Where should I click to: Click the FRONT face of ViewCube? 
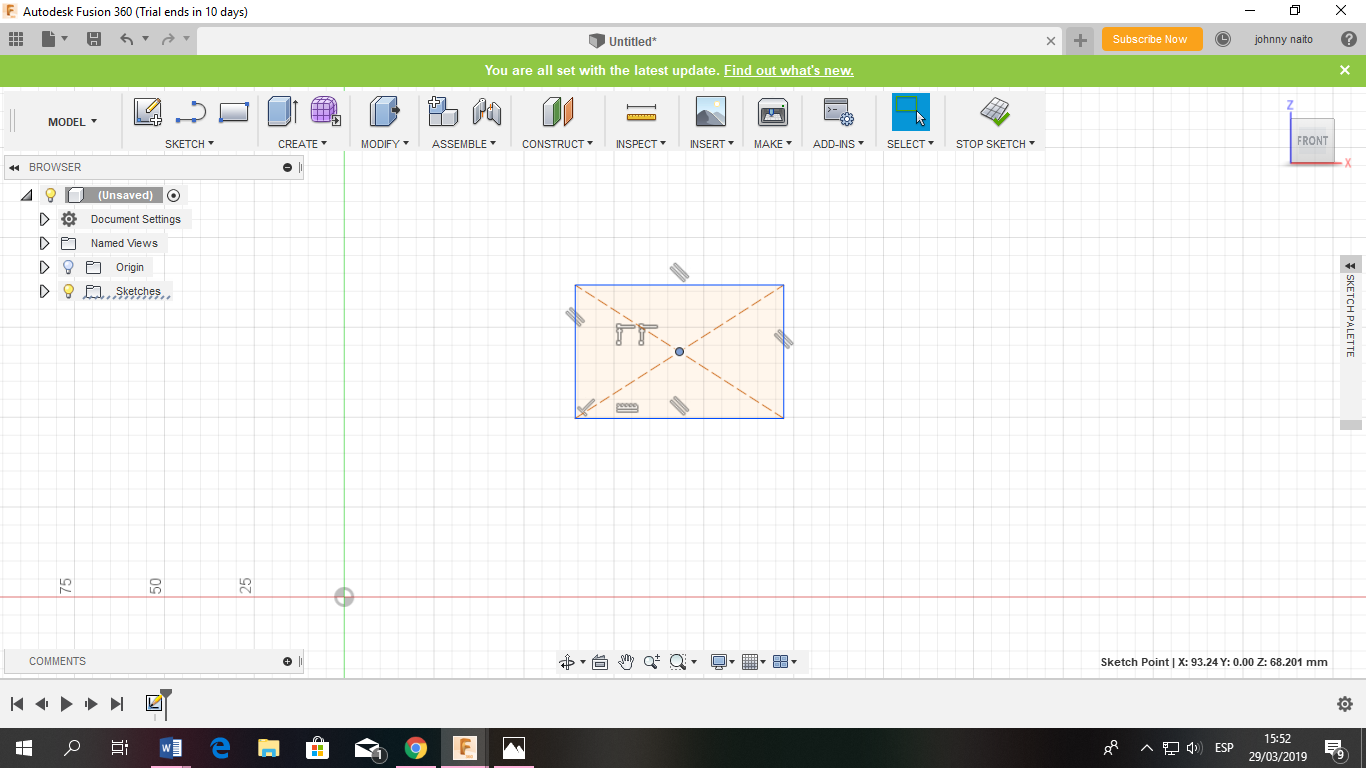1312,141
